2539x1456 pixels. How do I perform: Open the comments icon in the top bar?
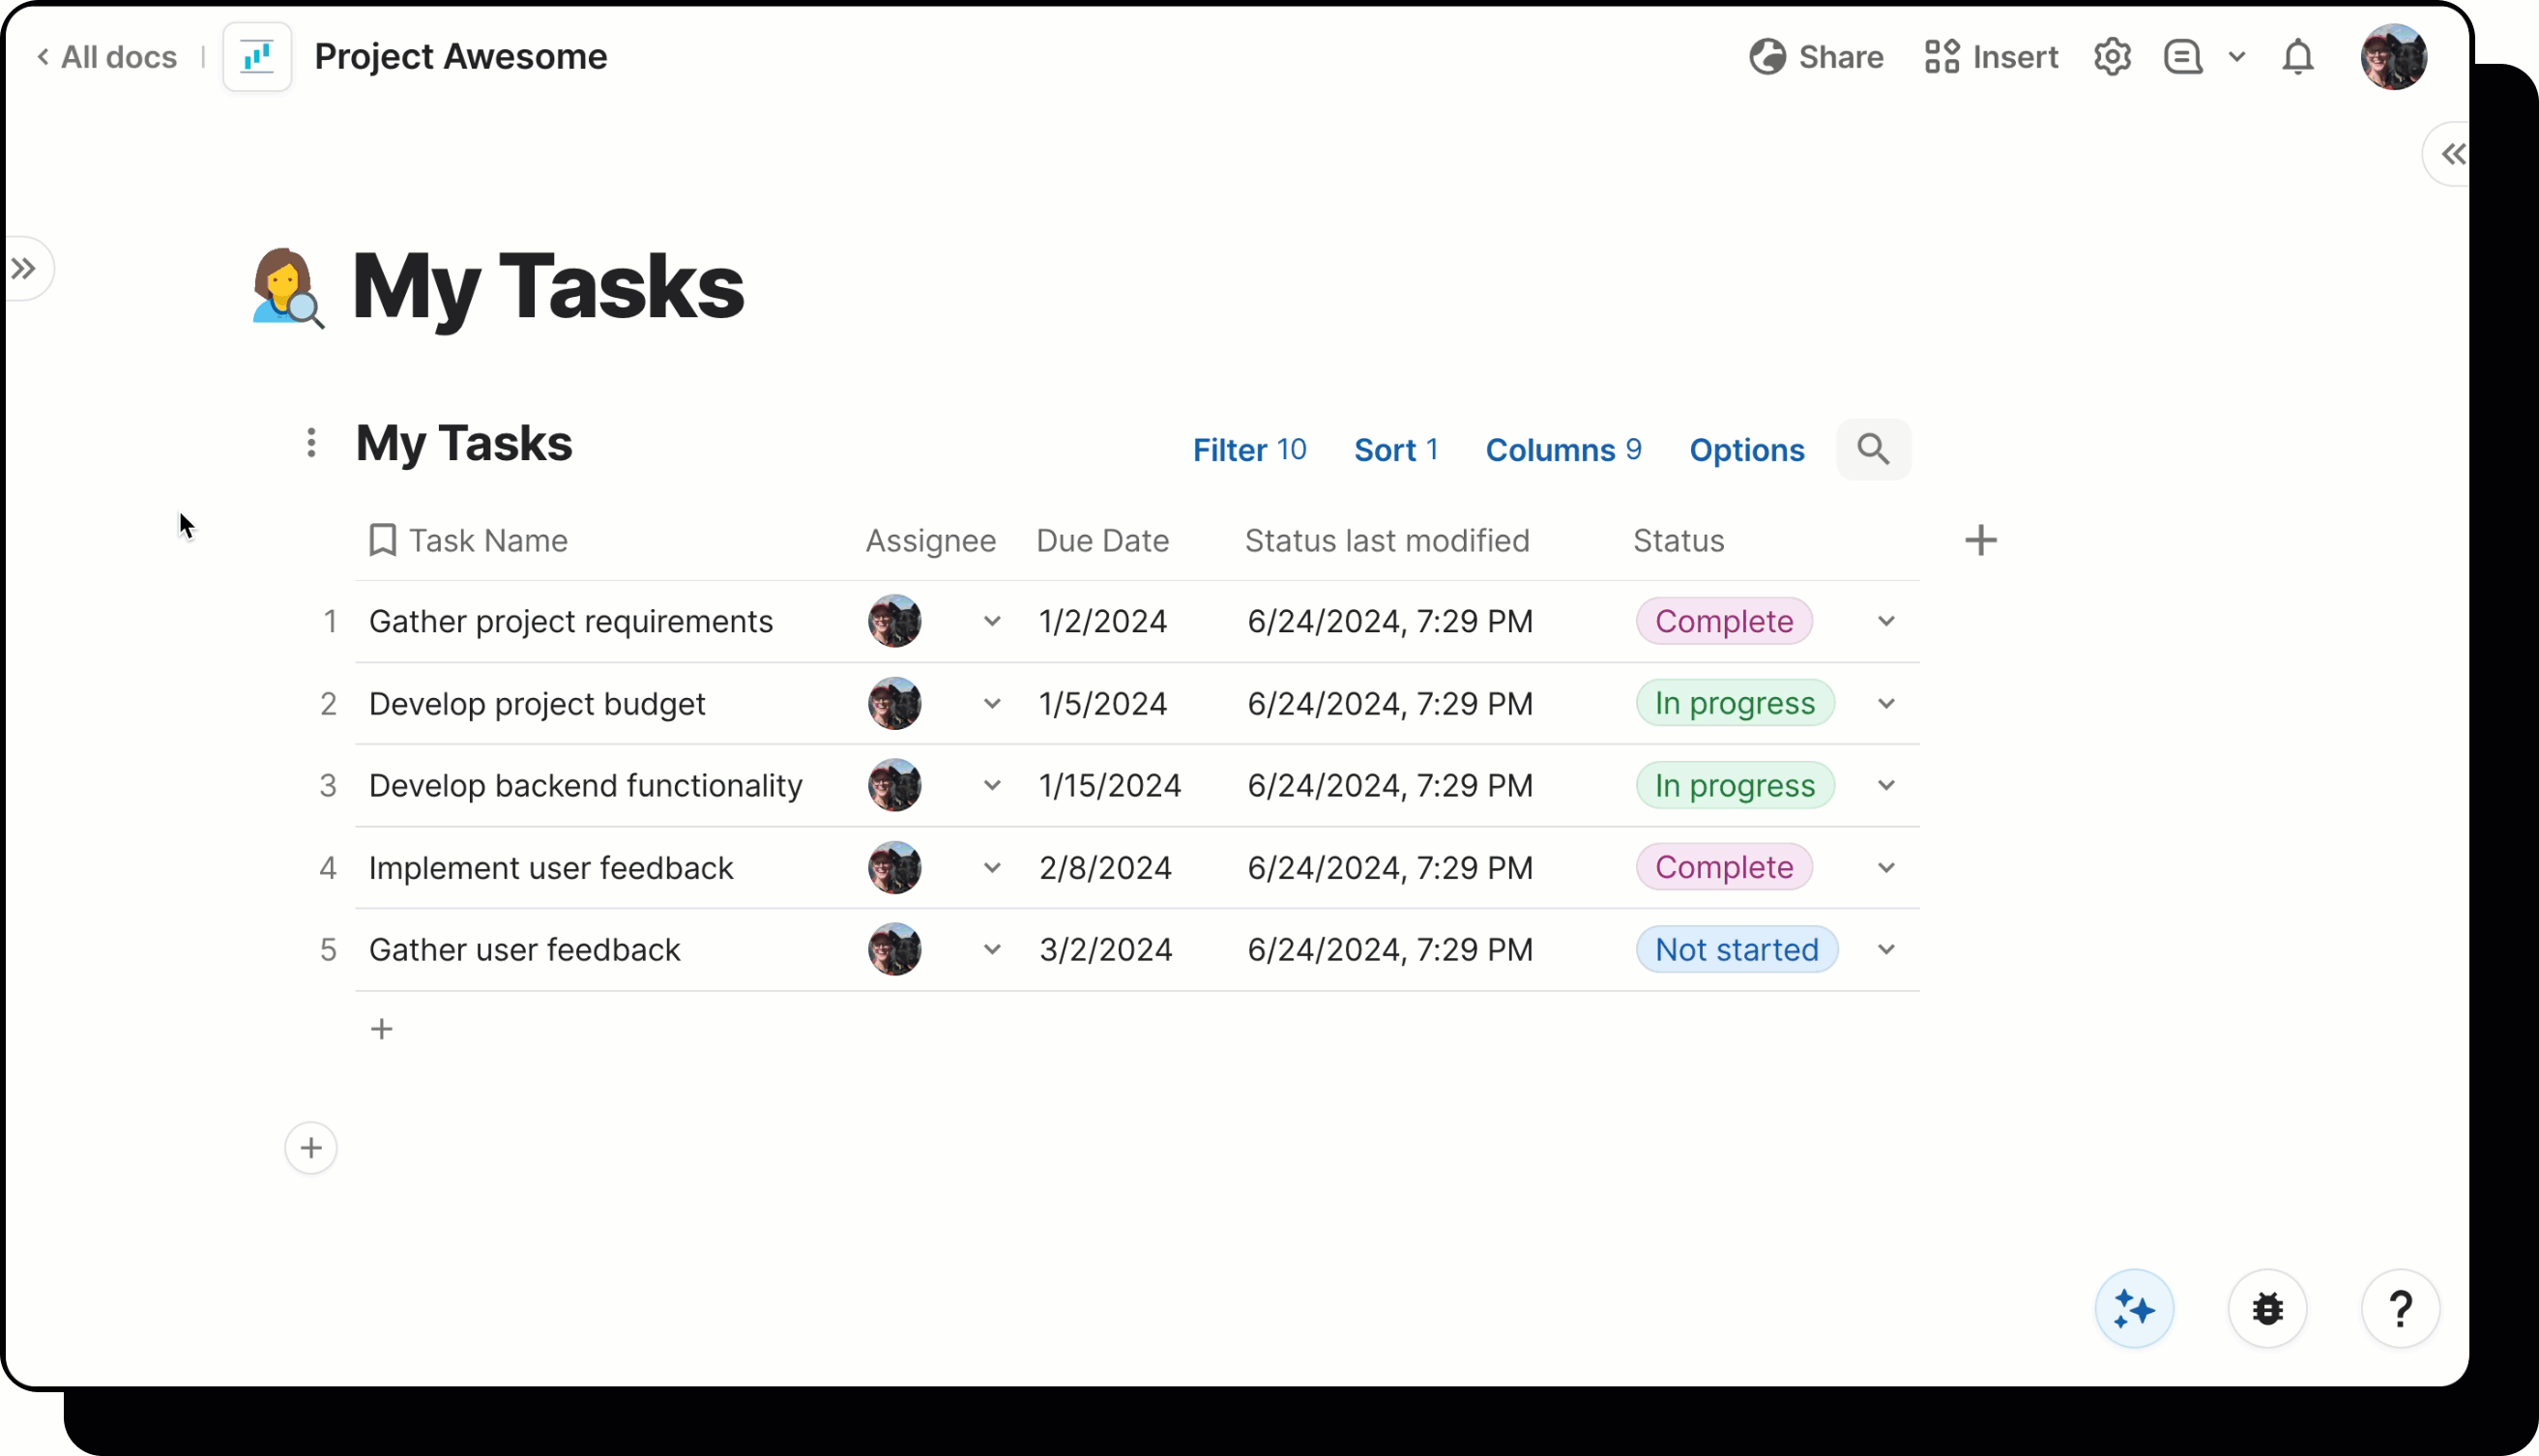pos(2182,57)
